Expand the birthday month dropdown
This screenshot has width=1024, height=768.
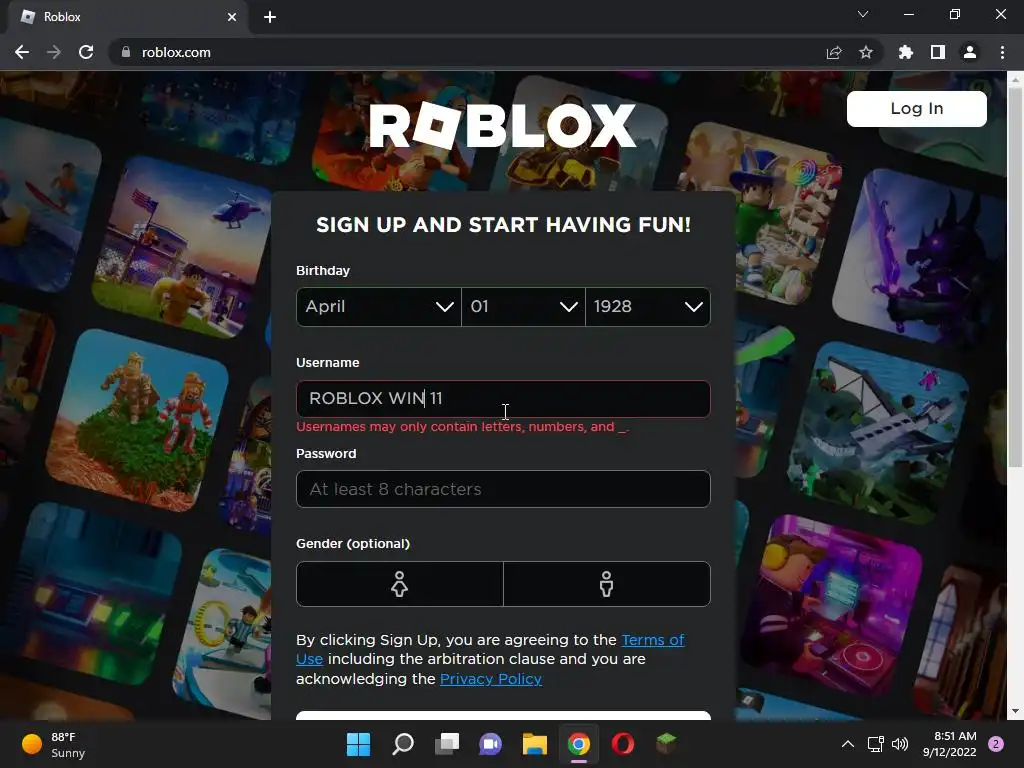[x=379, y=306]
